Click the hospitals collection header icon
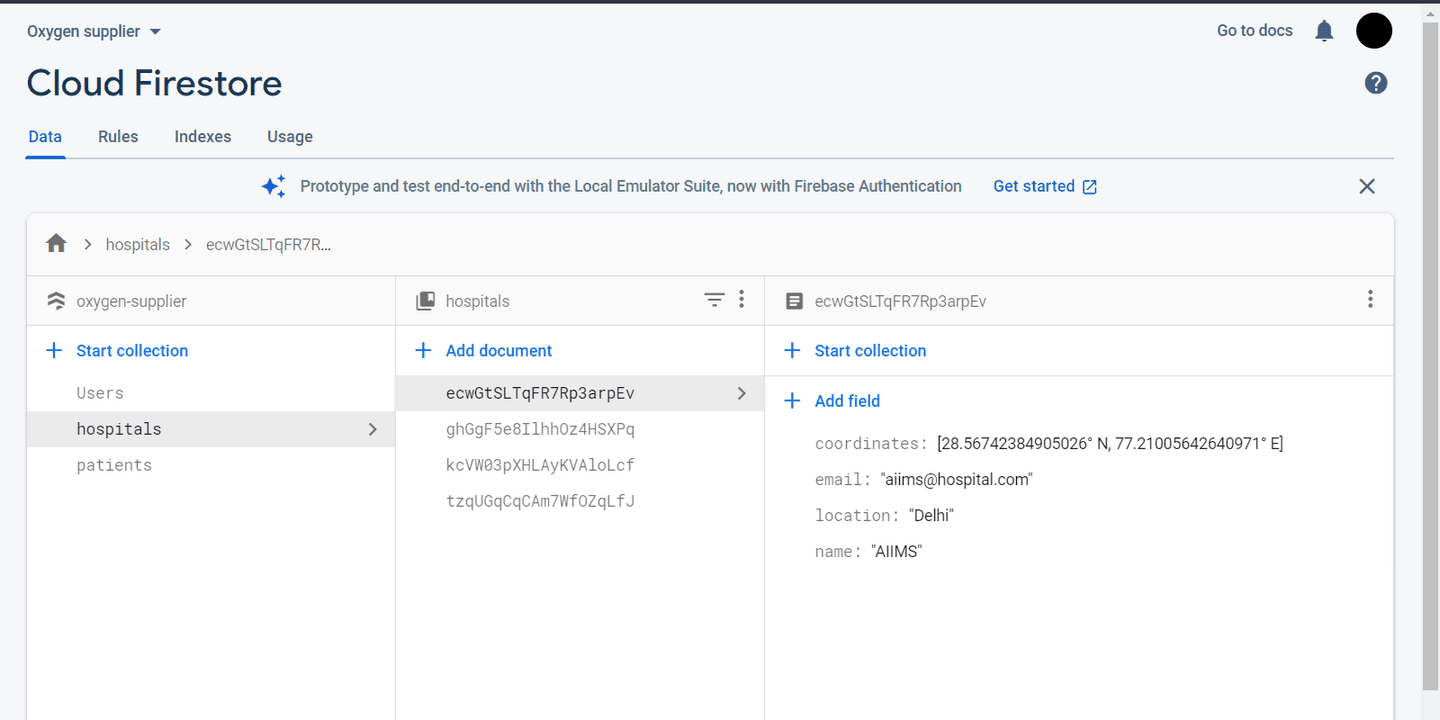This screenshot has height=720, width=1440. coord(425,301)
